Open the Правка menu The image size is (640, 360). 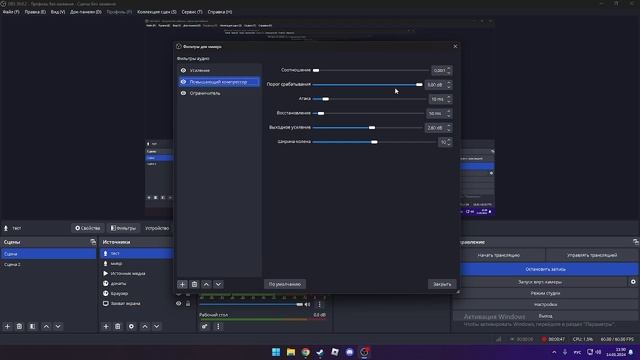click(x=35, y=12)
